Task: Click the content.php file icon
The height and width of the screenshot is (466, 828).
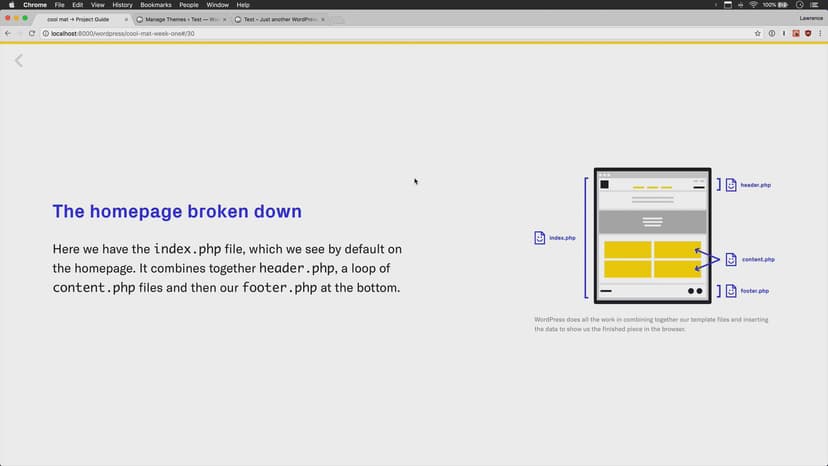Action: [x=731, y=259]
